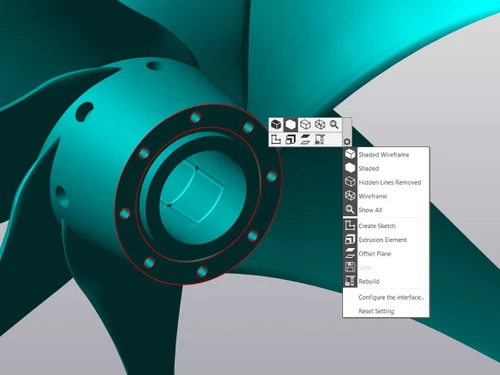Click the greyed Save menu entry

(386, 267)
